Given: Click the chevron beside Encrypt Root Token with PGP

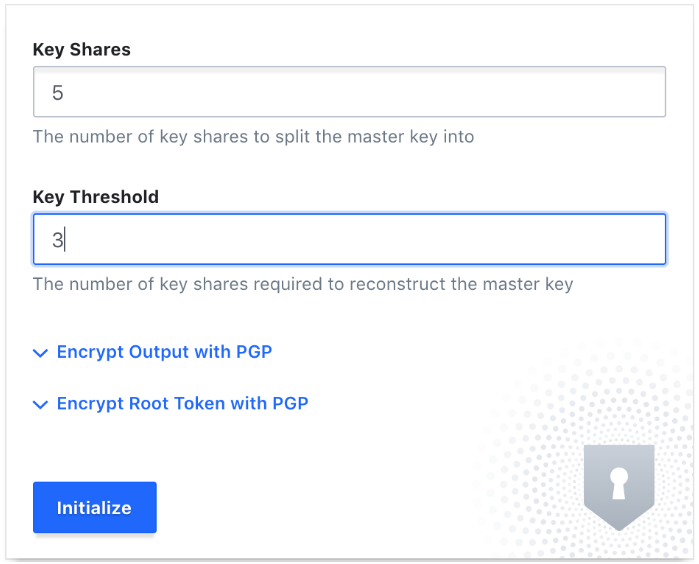Looking at the screenshot, I should click(41, 404).
